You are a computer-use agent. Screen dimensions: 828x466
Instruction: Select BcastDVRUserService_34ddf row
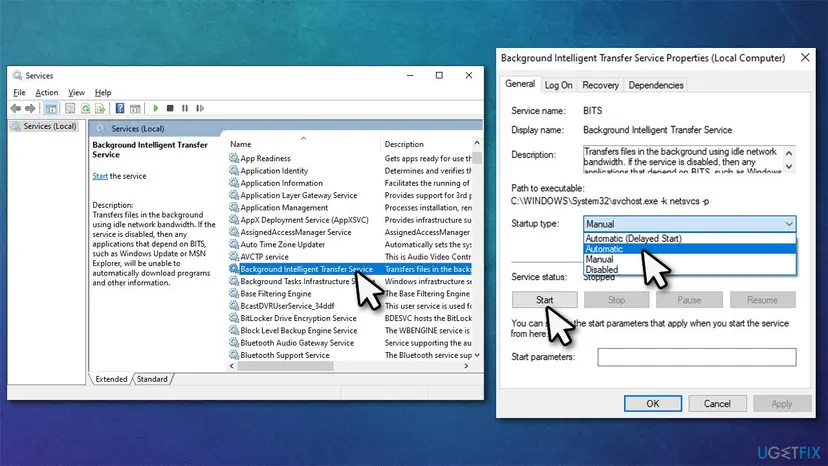click(x=350, y=305)
